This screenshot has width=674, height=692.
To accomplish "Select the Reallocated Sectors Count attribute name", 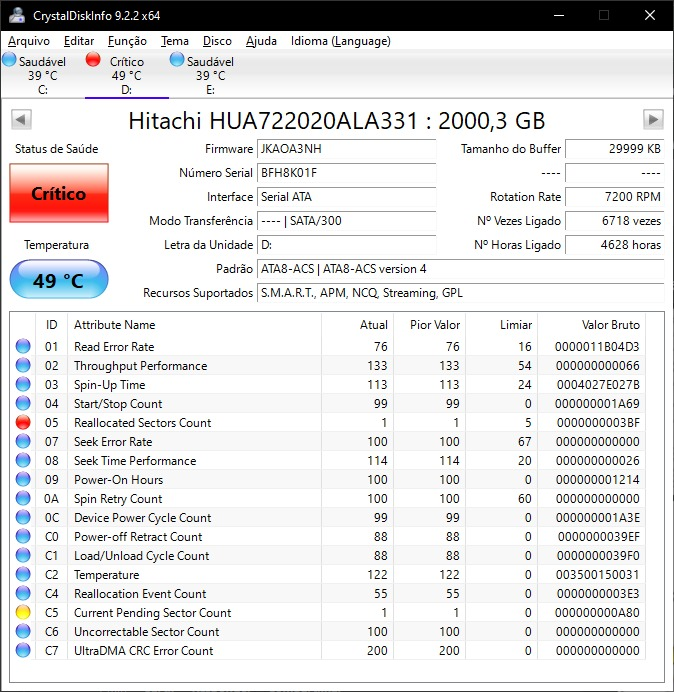I will click(x=143, y=423).
